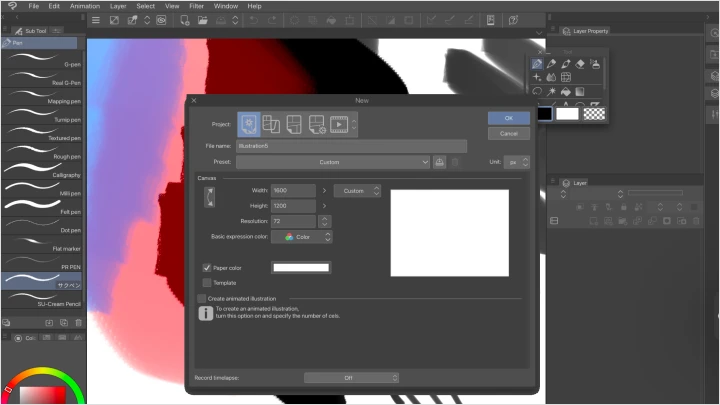Expand Width options arrow
Viewport: 720px width, 405px height.
(x=324, y=191)
